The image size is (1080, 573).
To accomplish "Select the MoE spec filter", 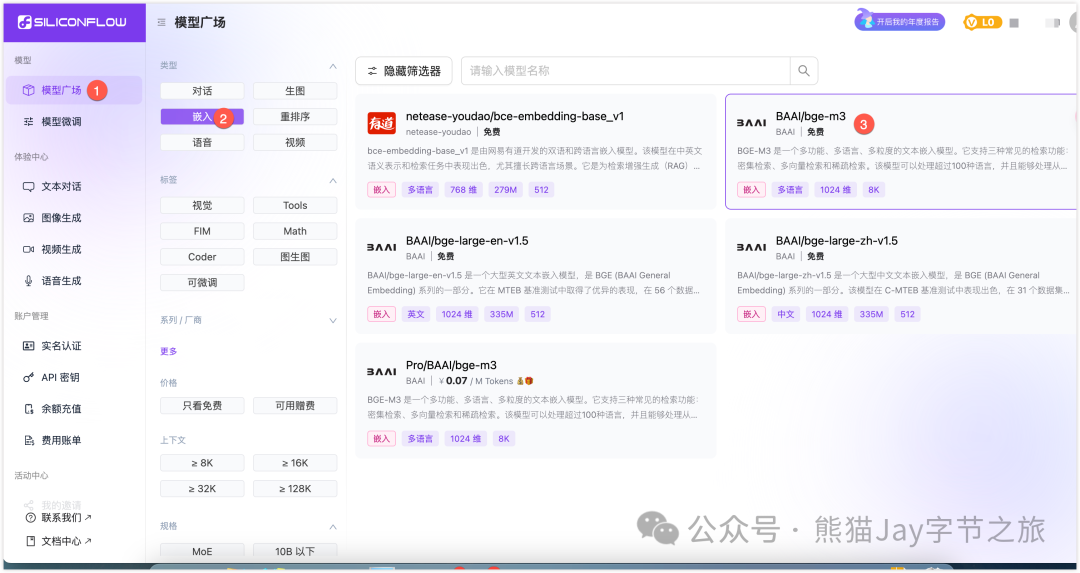I will pyautogui.click(x=202, y=551).
